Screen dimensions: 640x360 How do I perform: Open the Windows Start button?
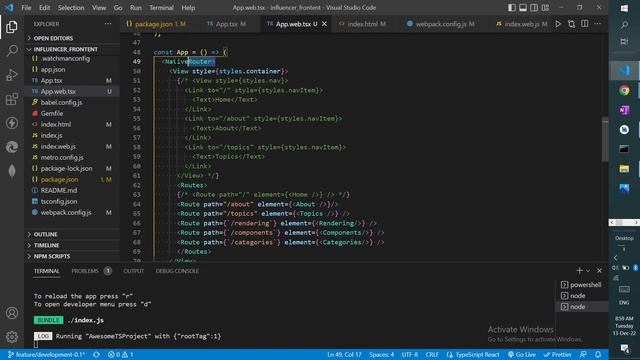pos(624,8)
